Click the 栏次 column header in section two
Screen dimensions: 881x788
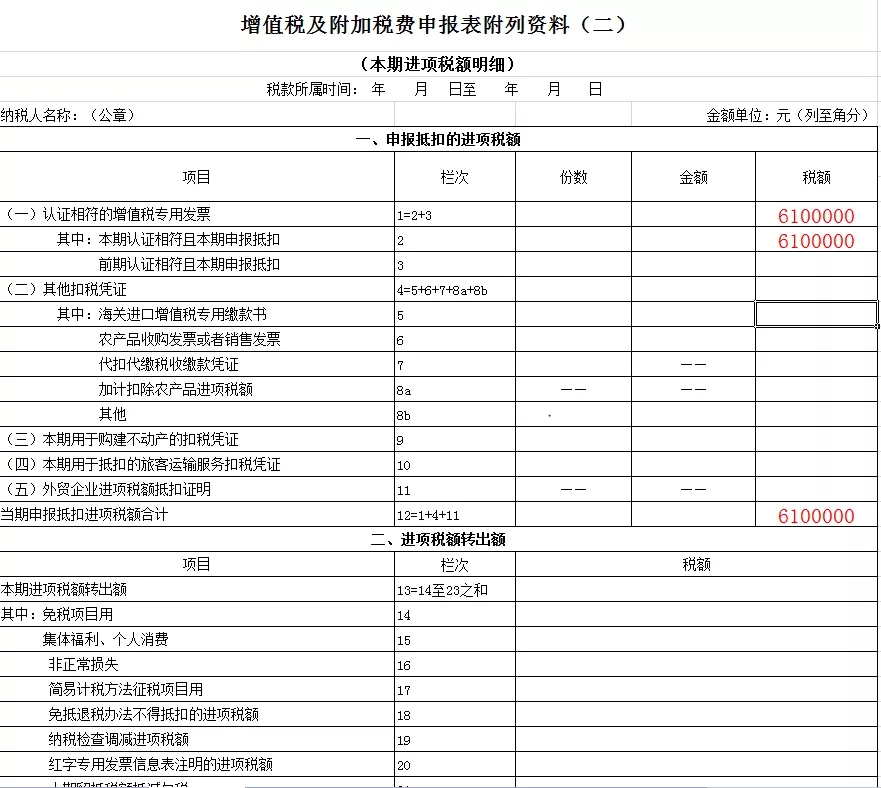pyautogui.click(x=454, y=563)
